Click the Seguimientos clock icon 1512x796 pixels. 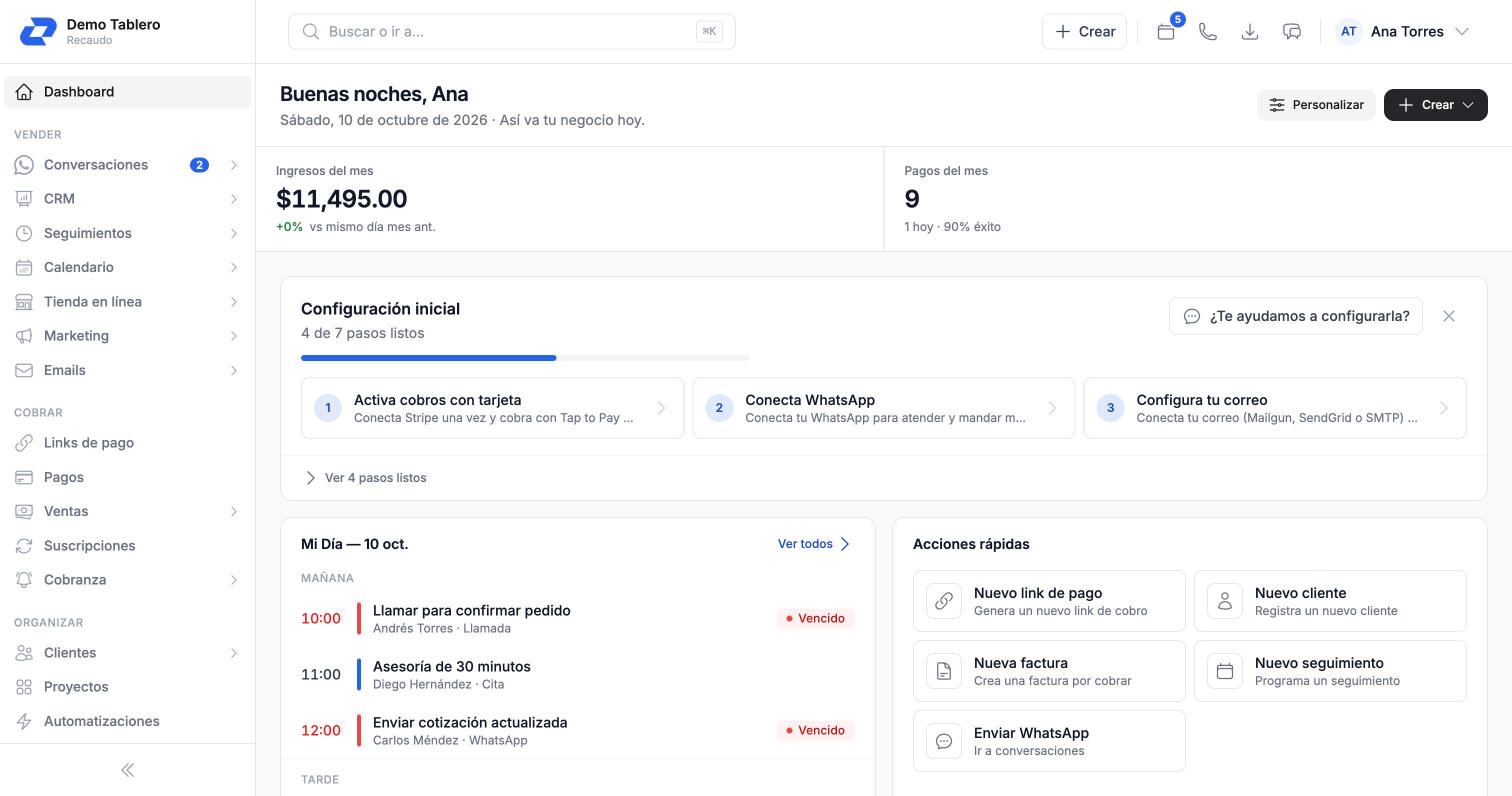click(x=24, y=233)
